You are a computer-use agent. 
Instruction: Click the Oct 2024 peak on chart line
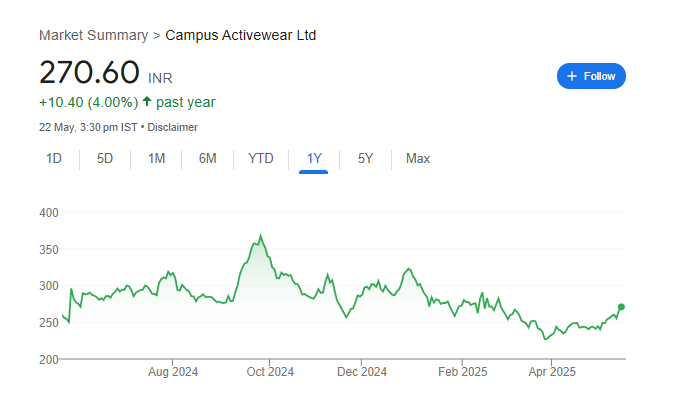[x=260, y=235]
